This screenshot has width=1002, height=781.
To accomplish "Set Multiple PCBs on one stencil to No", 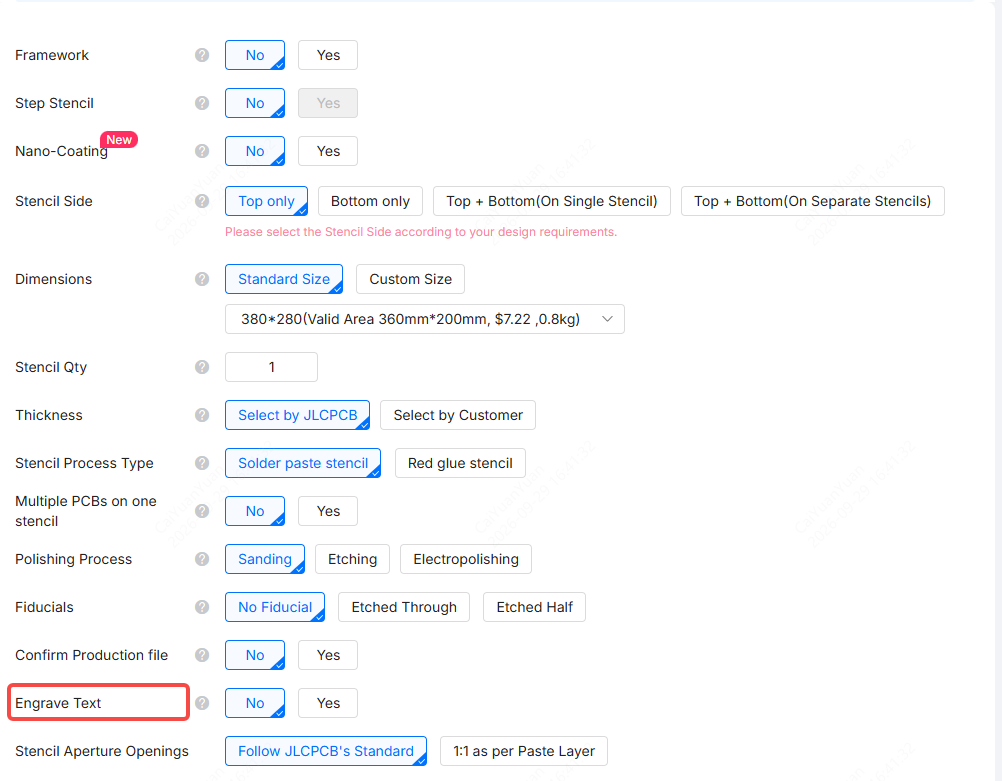I will click(x=255, y=511).
